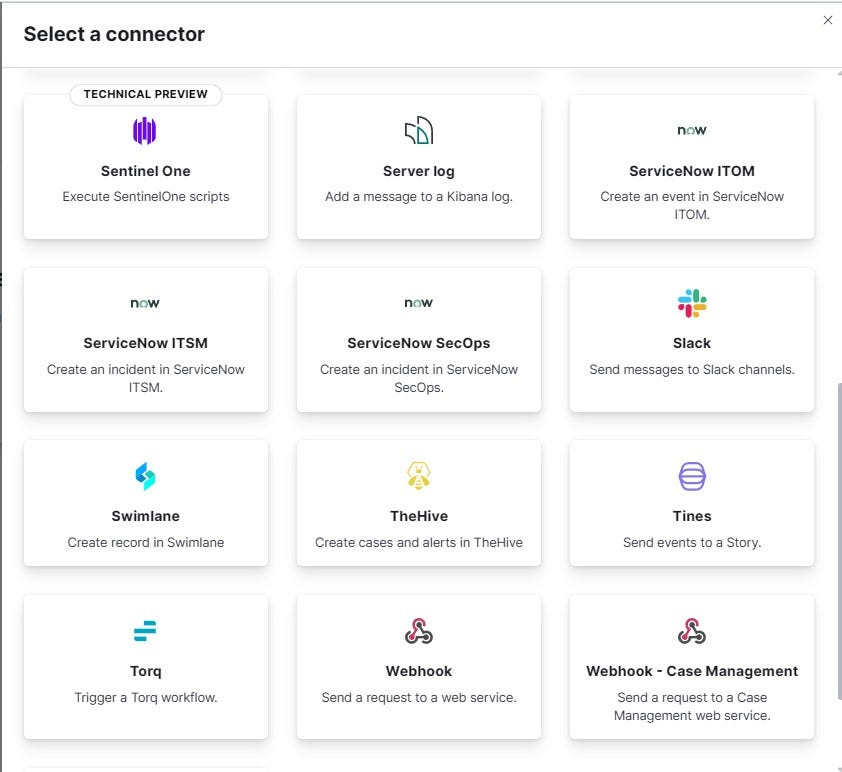Click the Swimlane blue logo icon
Image resolution: width=842 pixels, height=772 pixels.
[145, 476]
